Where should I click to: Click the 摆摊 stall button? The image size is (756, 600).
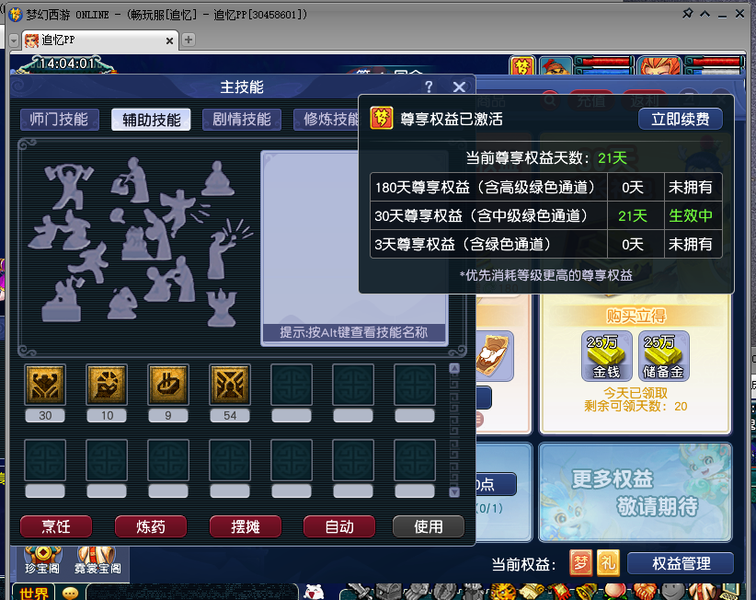245,526
